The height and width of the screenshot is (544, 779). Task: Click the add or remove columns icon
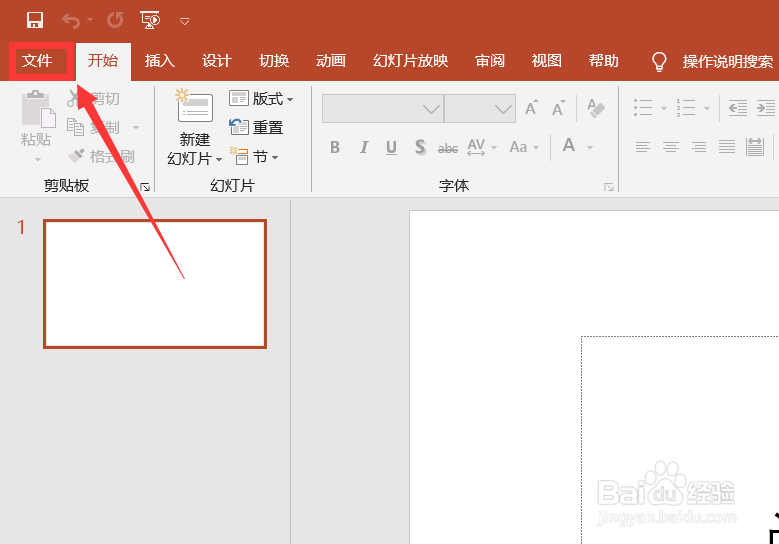coord(755,147)
